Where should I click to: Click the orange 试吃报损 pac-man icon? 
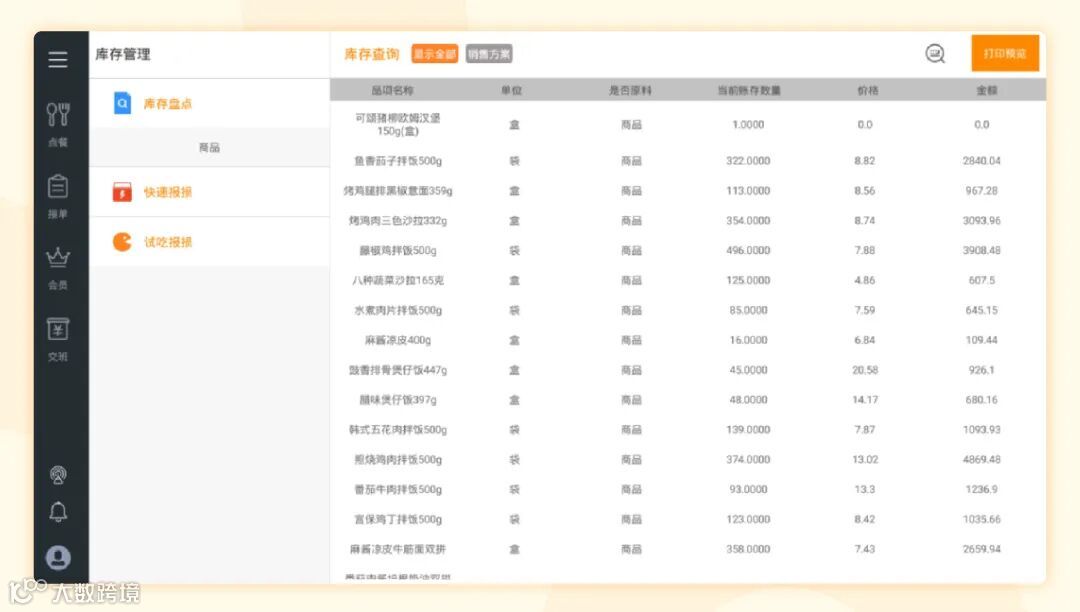122,242
